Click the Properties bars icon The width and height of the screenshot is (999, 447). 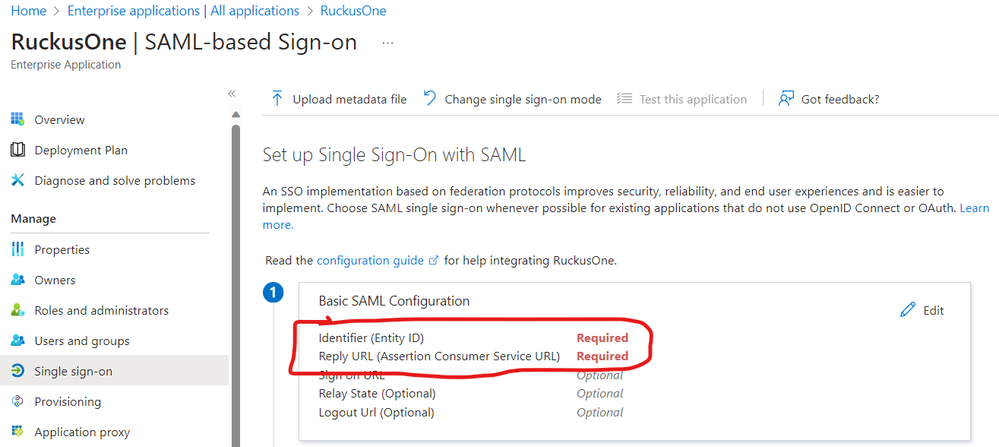tap(18, 250)
